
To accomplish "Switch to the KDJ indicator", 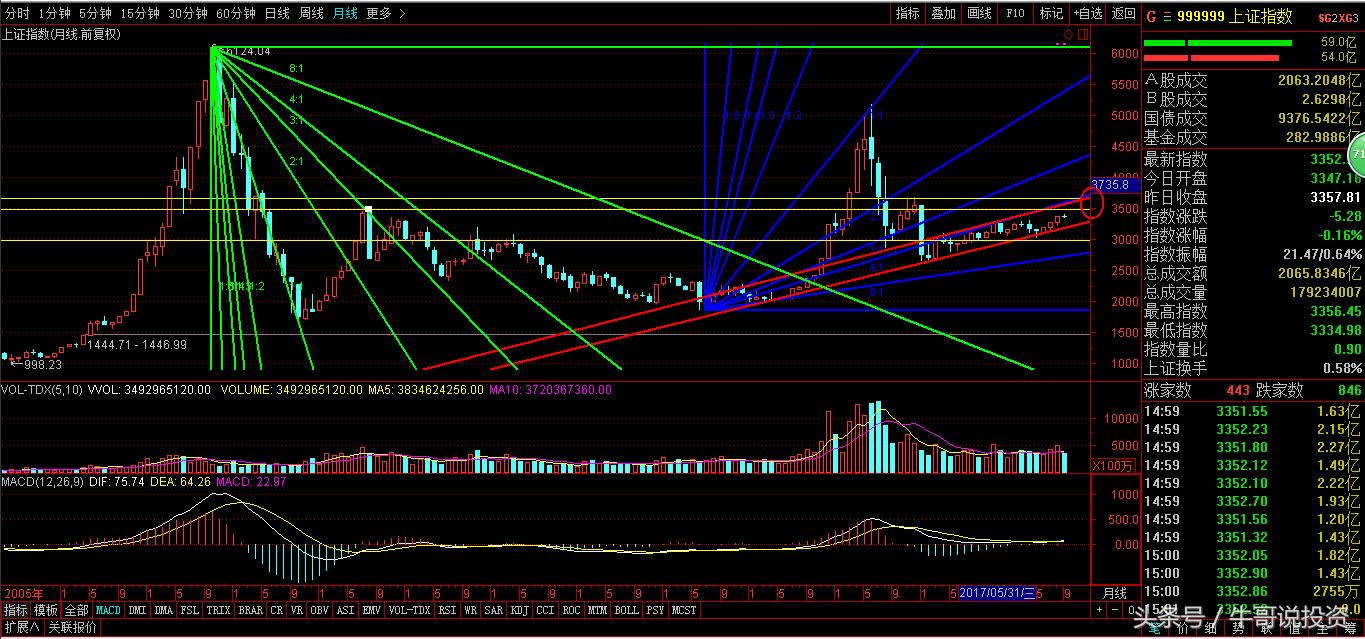I will coord(520,610).
